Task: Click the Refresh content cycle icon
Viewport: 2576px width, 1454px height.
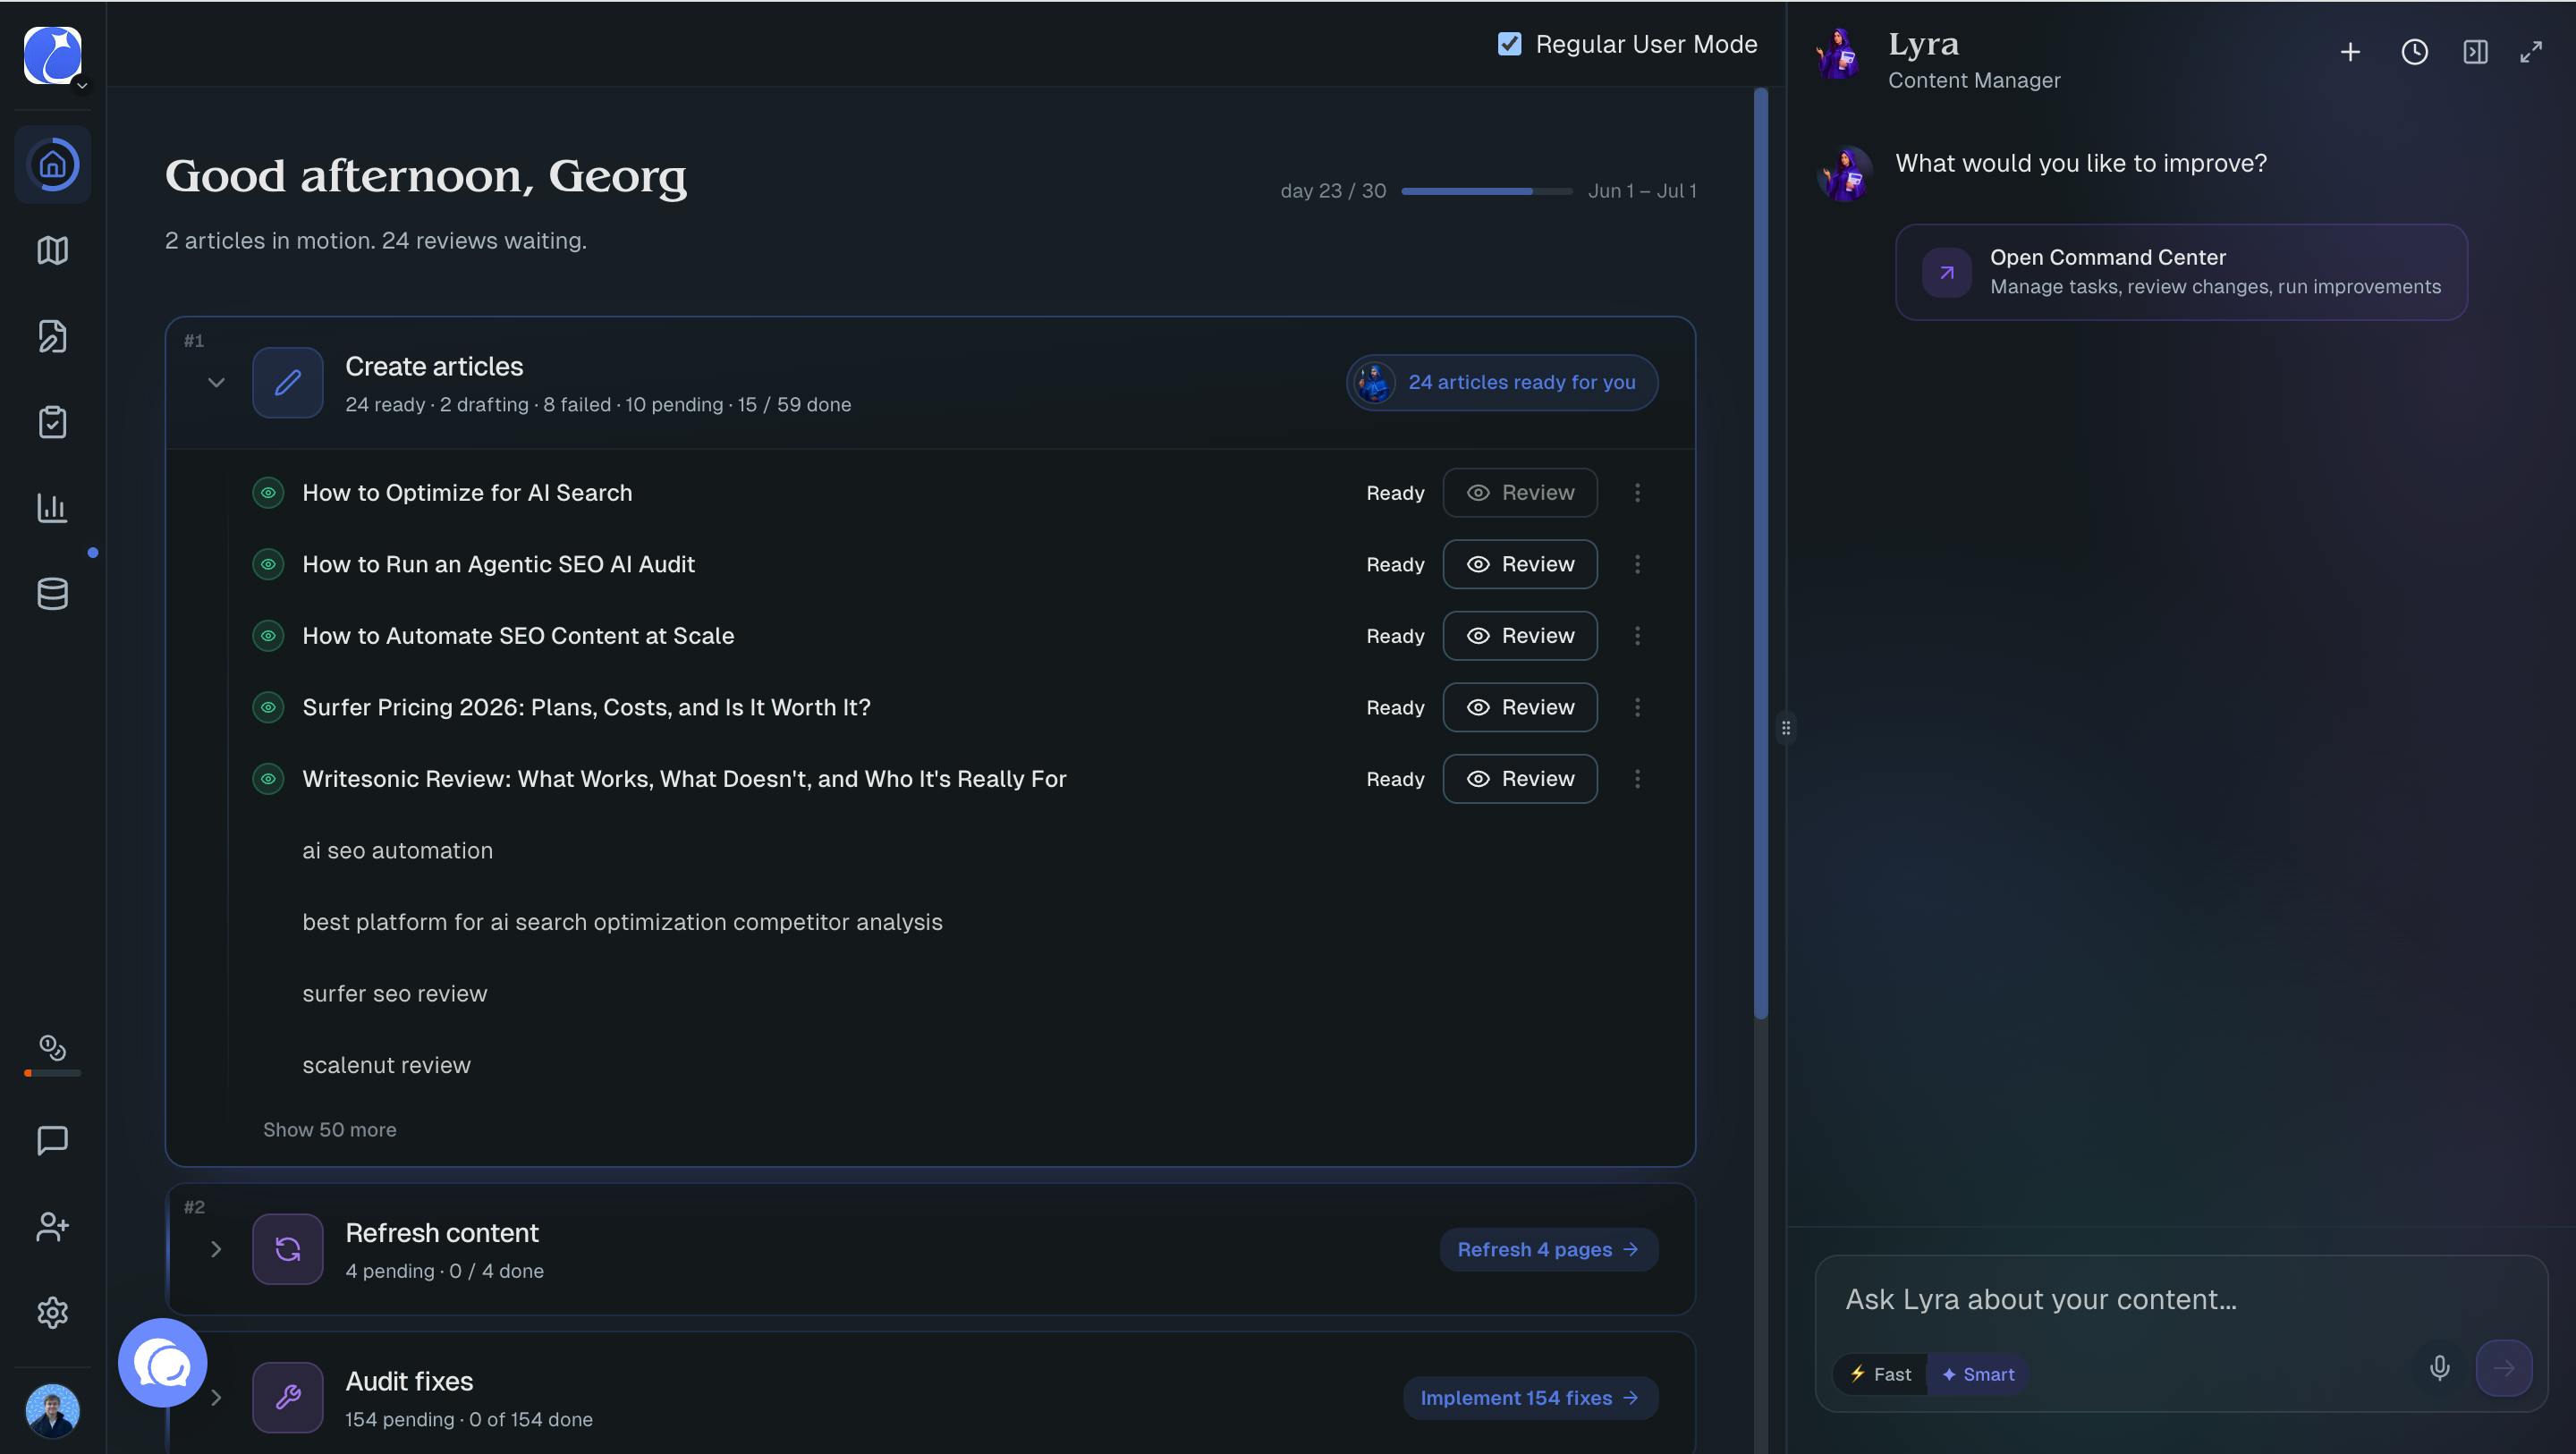Action: coord(288,1249)
